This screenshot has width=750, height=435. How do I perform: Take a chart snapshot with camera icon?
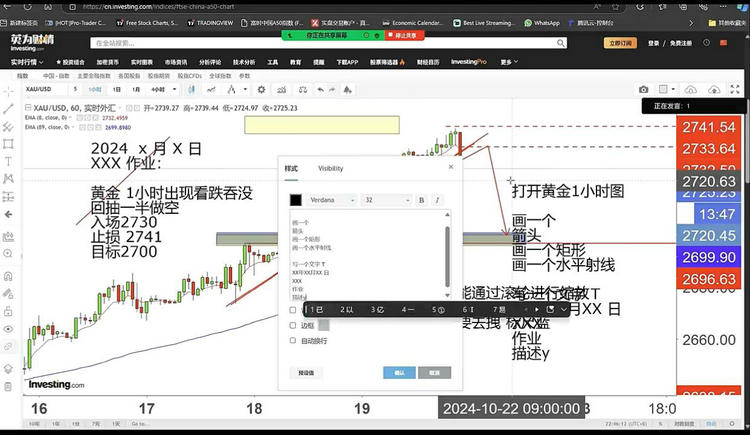(643, 90)
